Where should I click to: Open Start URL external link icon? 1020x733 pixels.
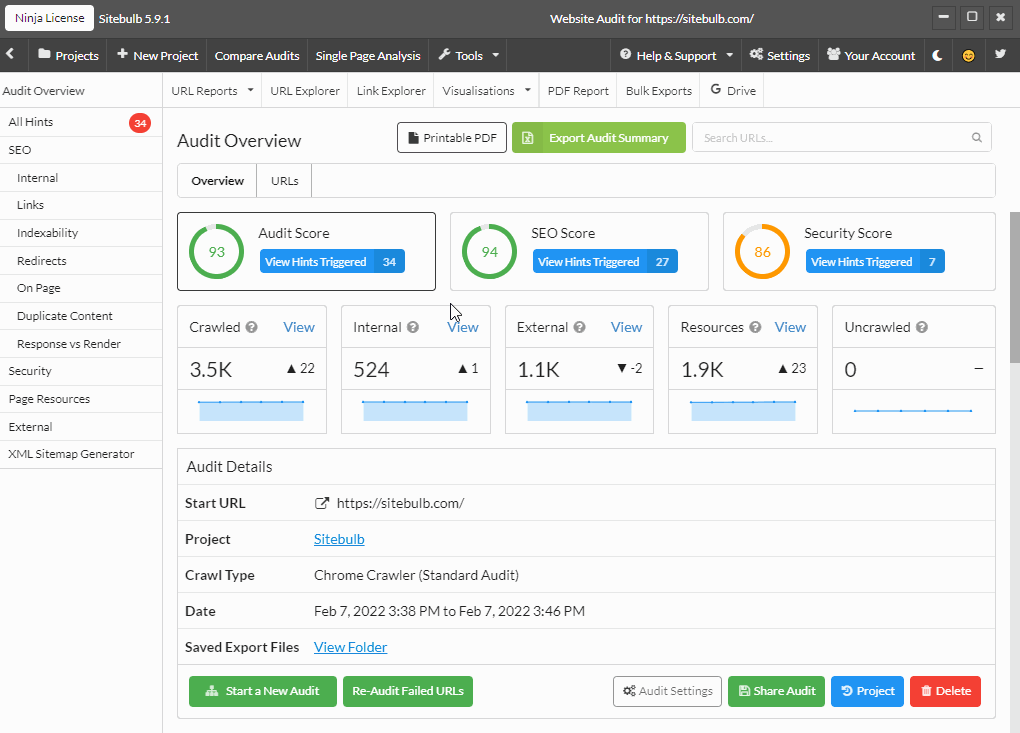point(321,503)
